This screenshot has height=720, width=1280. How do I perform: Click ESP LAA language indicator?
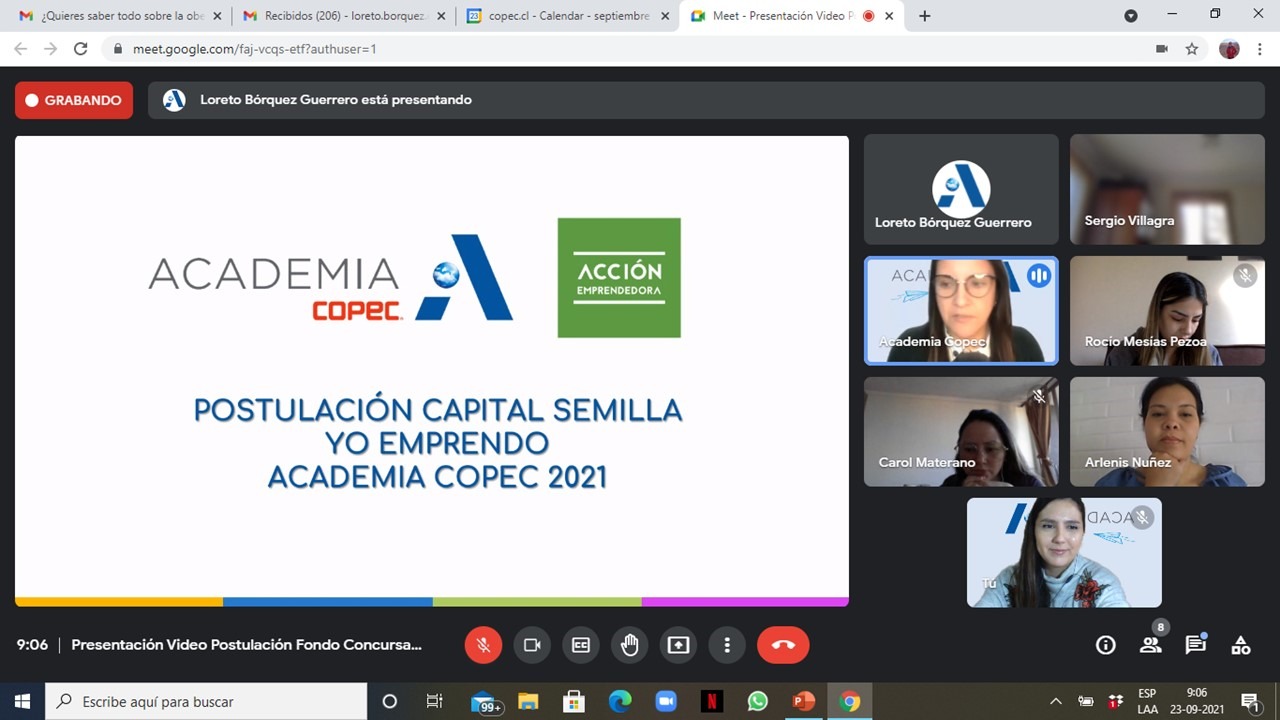pos(1147,701)
